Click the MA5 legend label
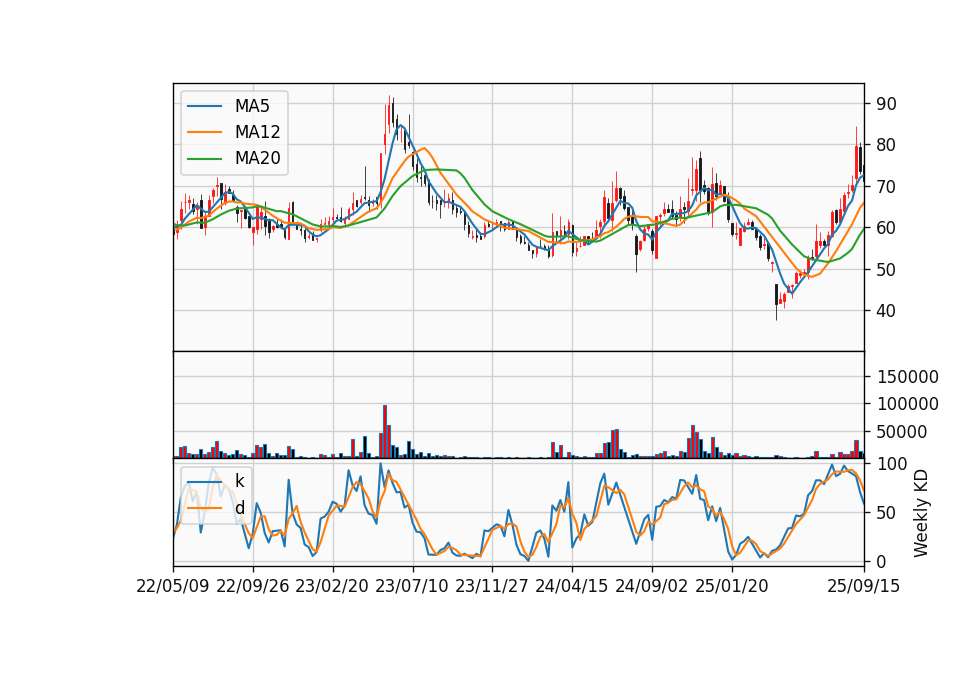960x690 pixels. (252, 106)
